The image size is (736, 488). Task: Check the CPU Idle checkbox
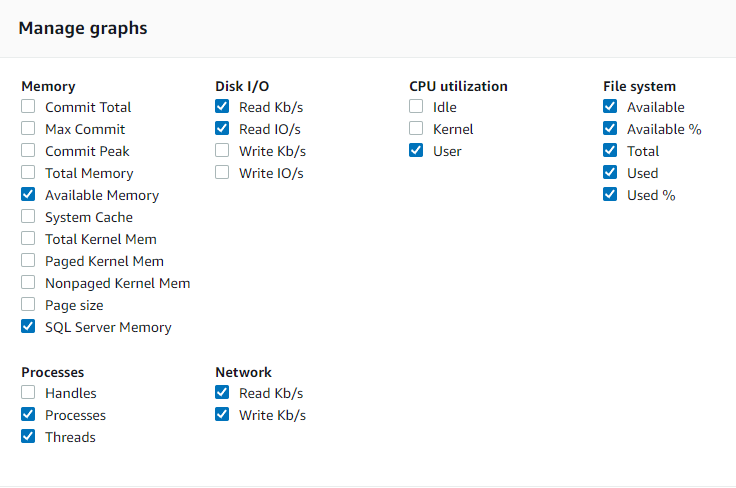pyautogui.click(x=417, y=107)
